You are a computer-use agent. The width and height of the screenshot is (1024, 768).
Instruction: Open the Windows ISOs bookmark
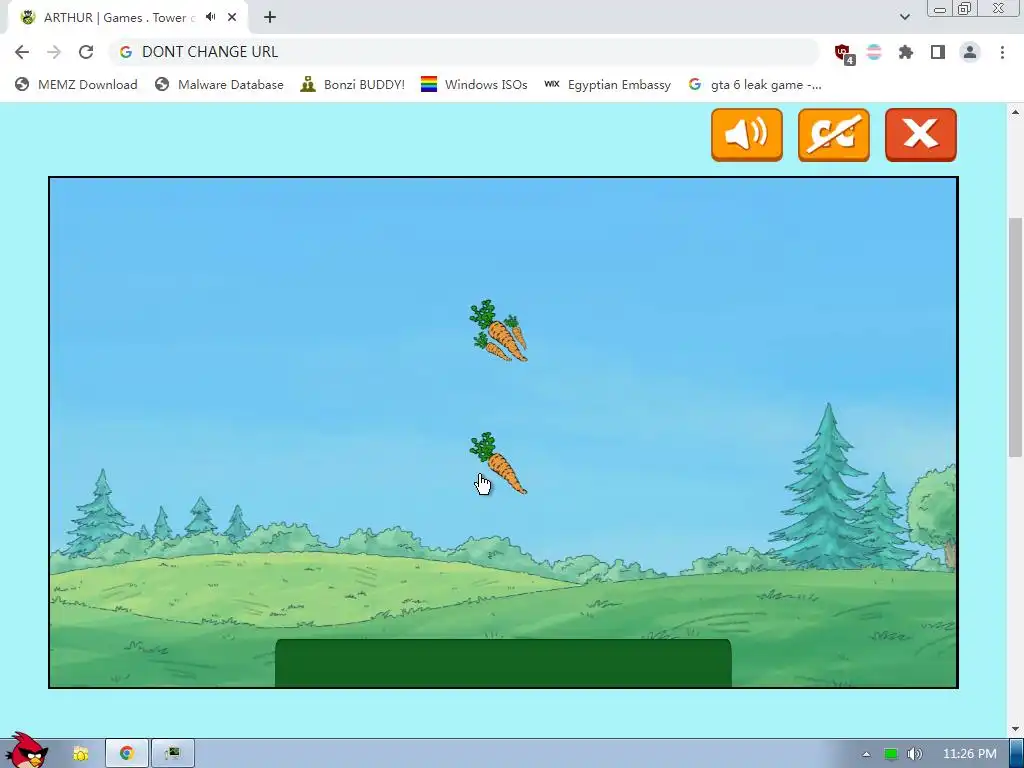(474, 85)
